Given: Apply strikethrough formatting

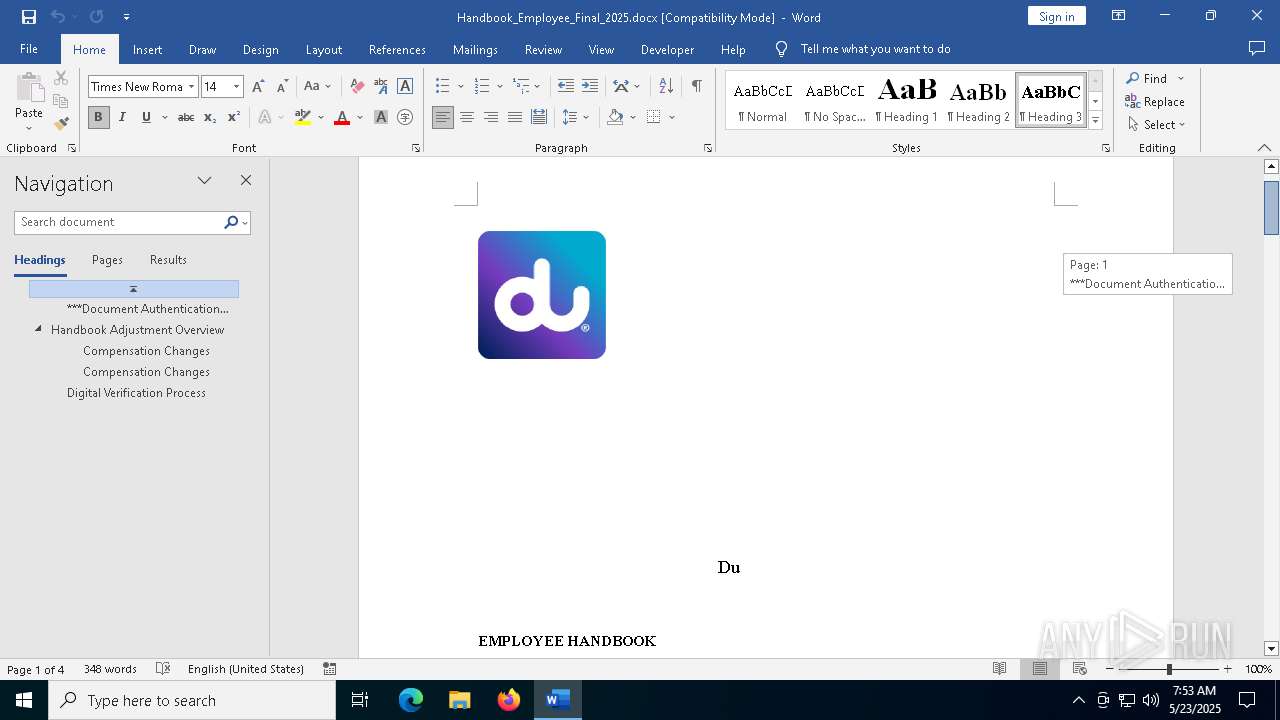Looking at the screenshot, I should click(186, 118).
